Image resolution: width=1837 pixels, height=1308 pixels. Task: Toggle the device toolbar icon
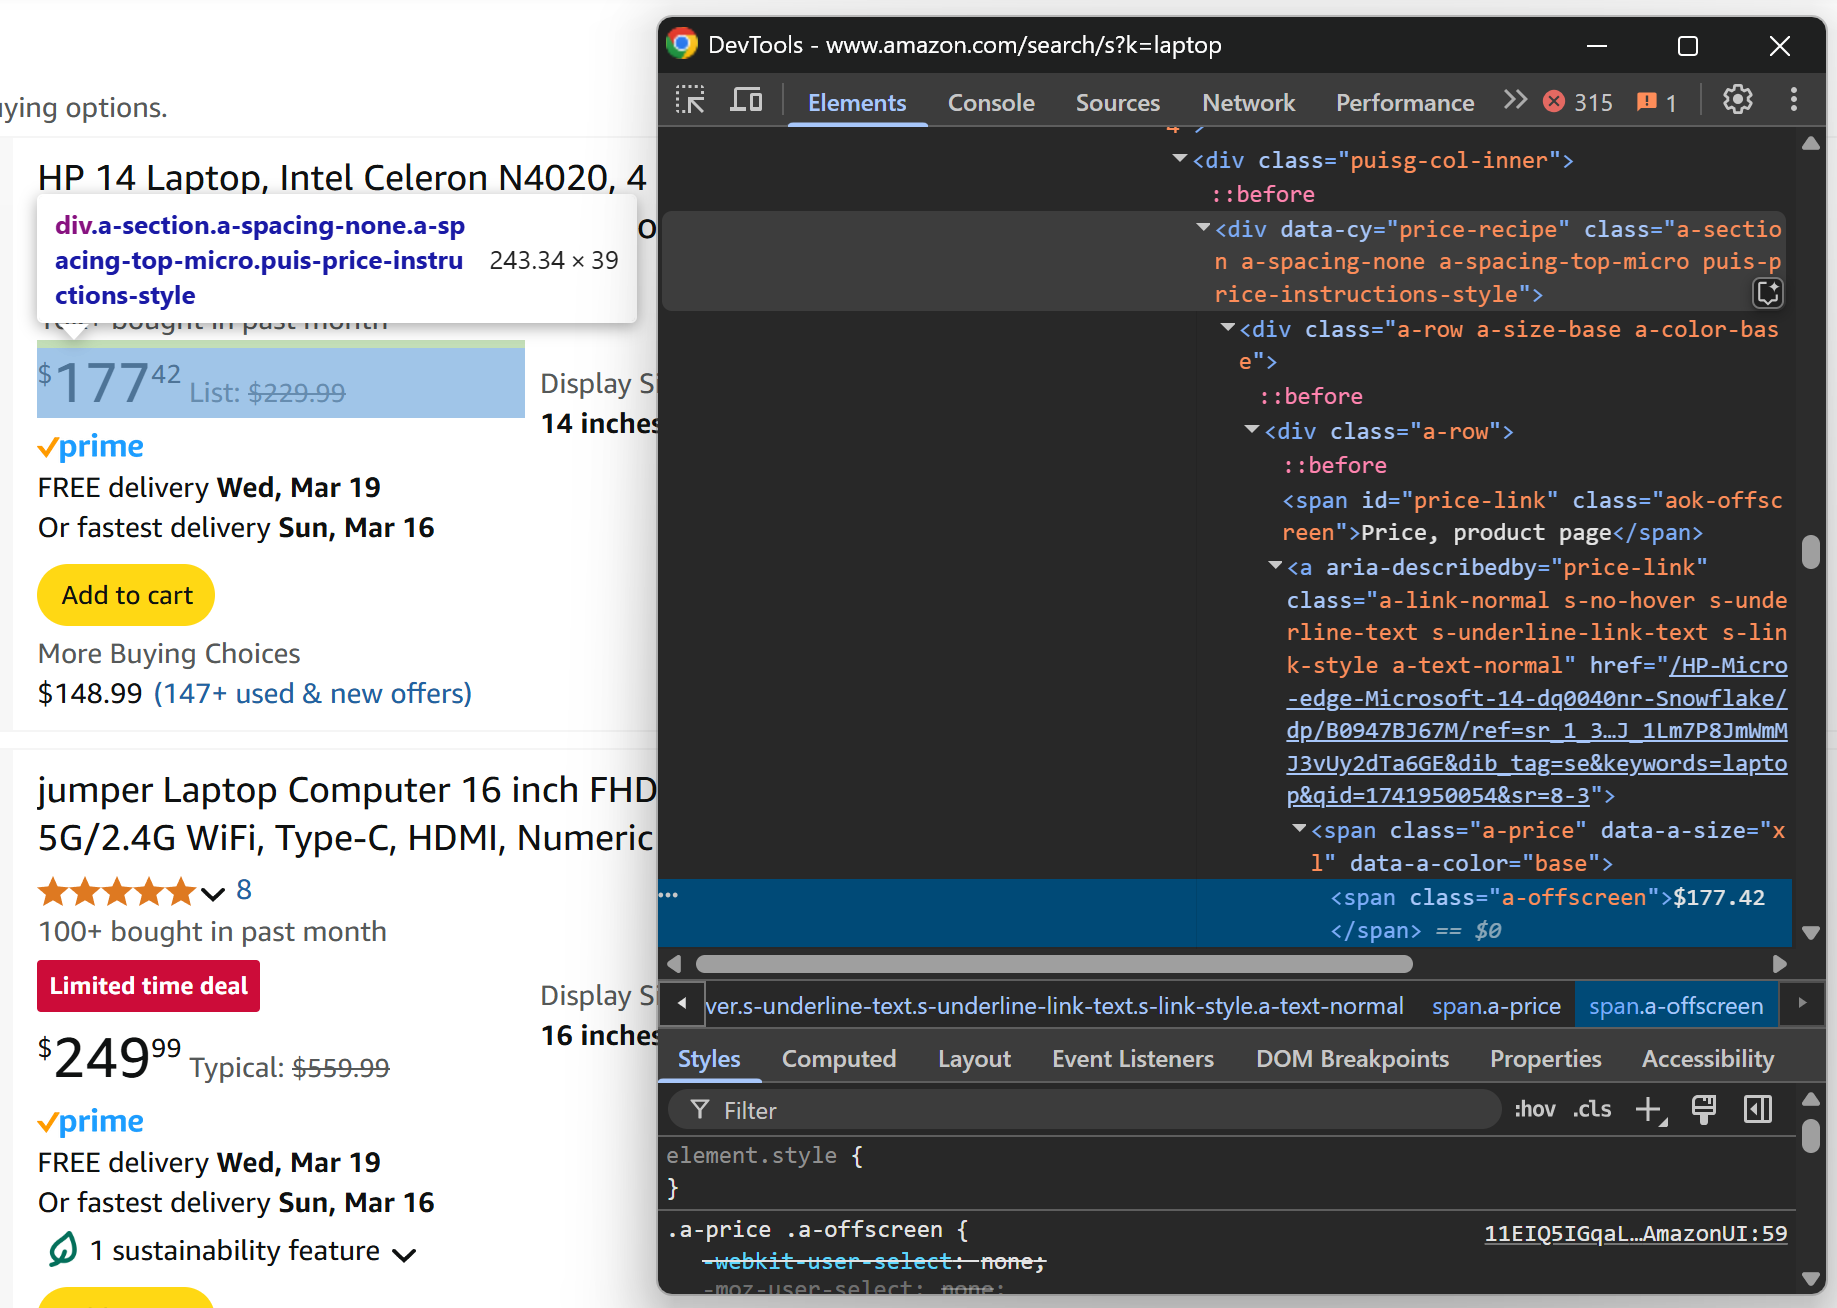[746, 101]
